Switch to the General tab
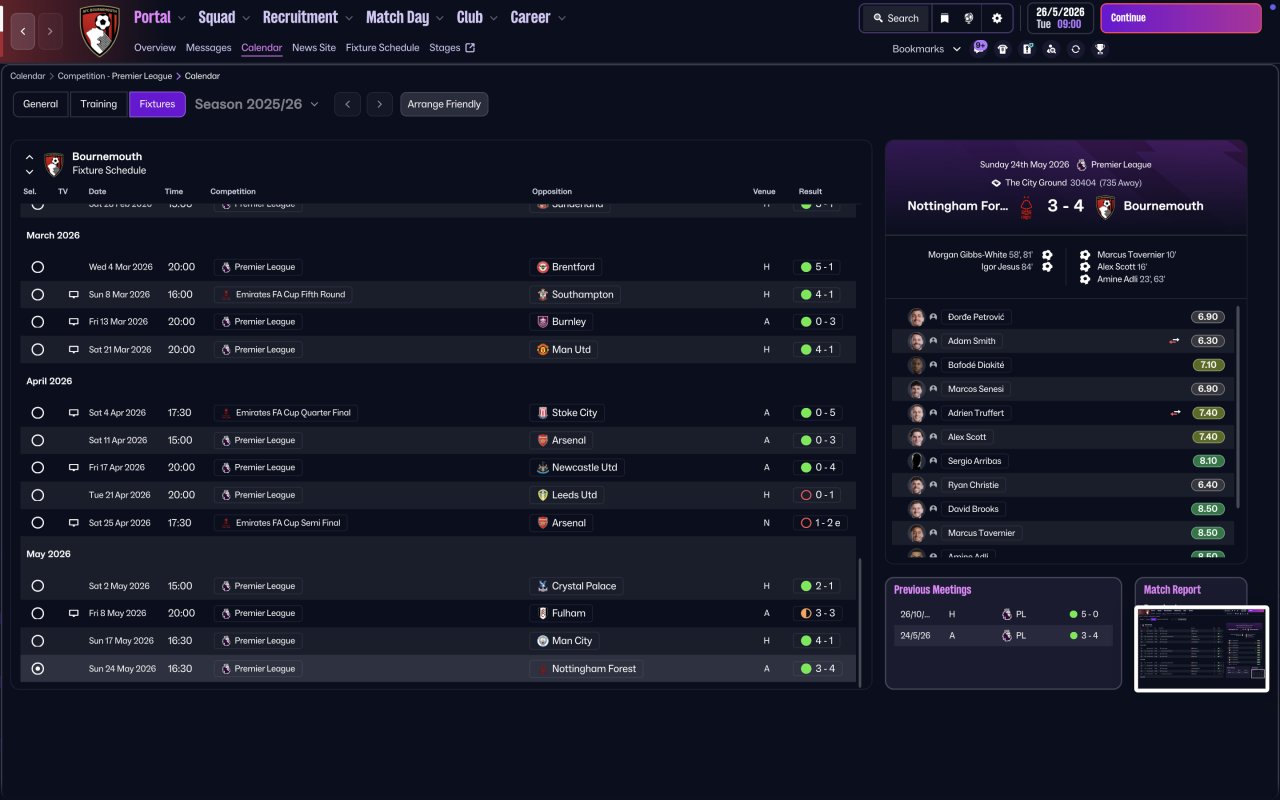Viewport: 1280px width, 800px height. [x=41, y=104]
